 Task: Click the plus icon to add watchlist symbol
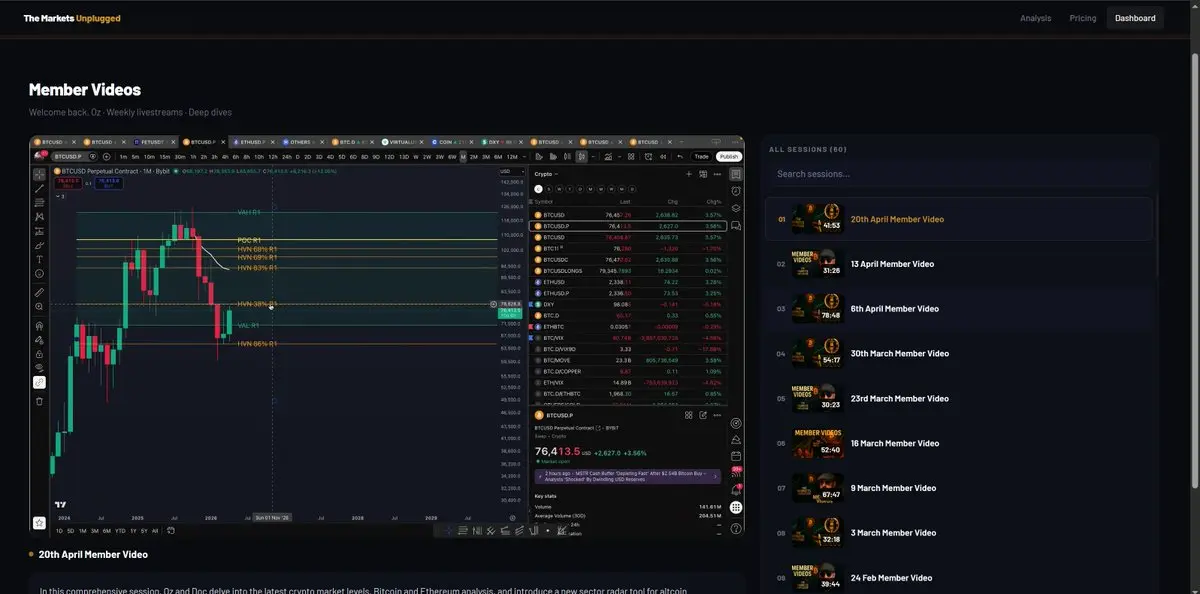click(x=688, y=174)
